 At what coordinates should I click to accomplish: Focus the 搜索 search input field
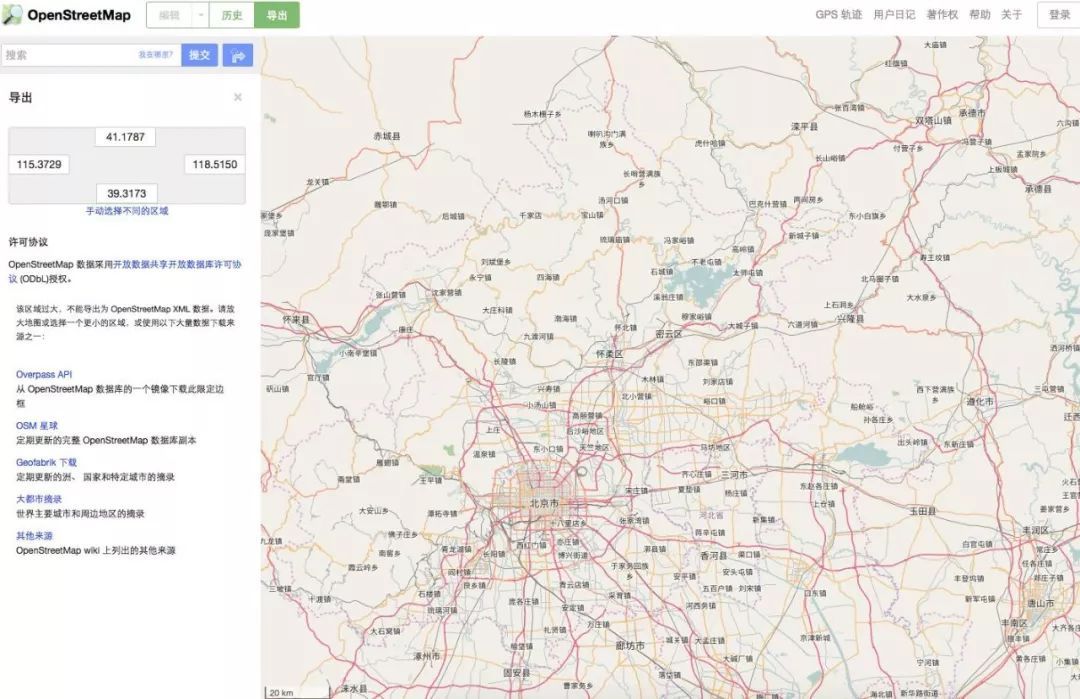pos(91,55)
